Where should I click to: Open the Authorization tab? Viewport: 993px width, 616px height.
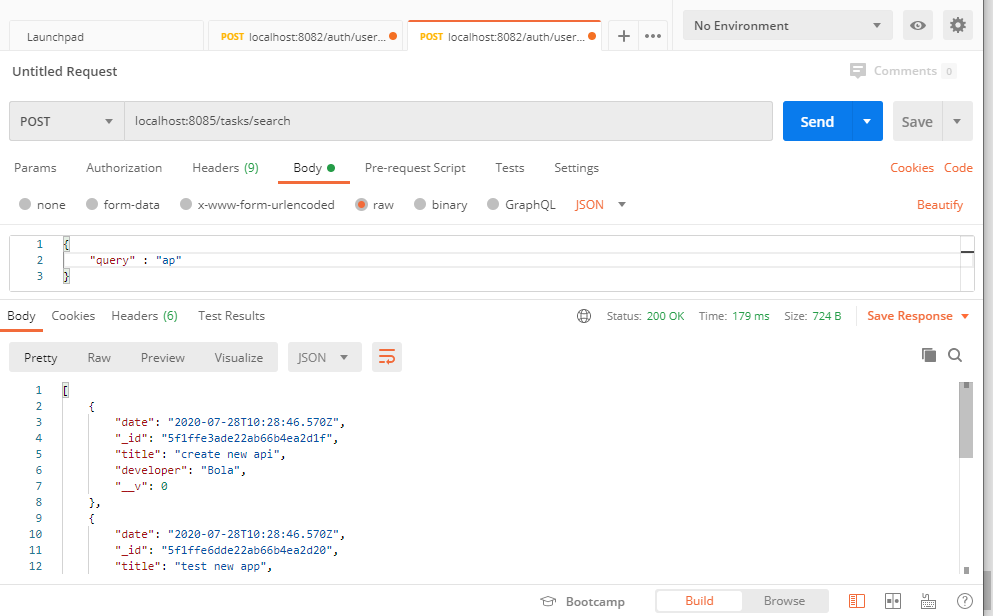point(124,168)
